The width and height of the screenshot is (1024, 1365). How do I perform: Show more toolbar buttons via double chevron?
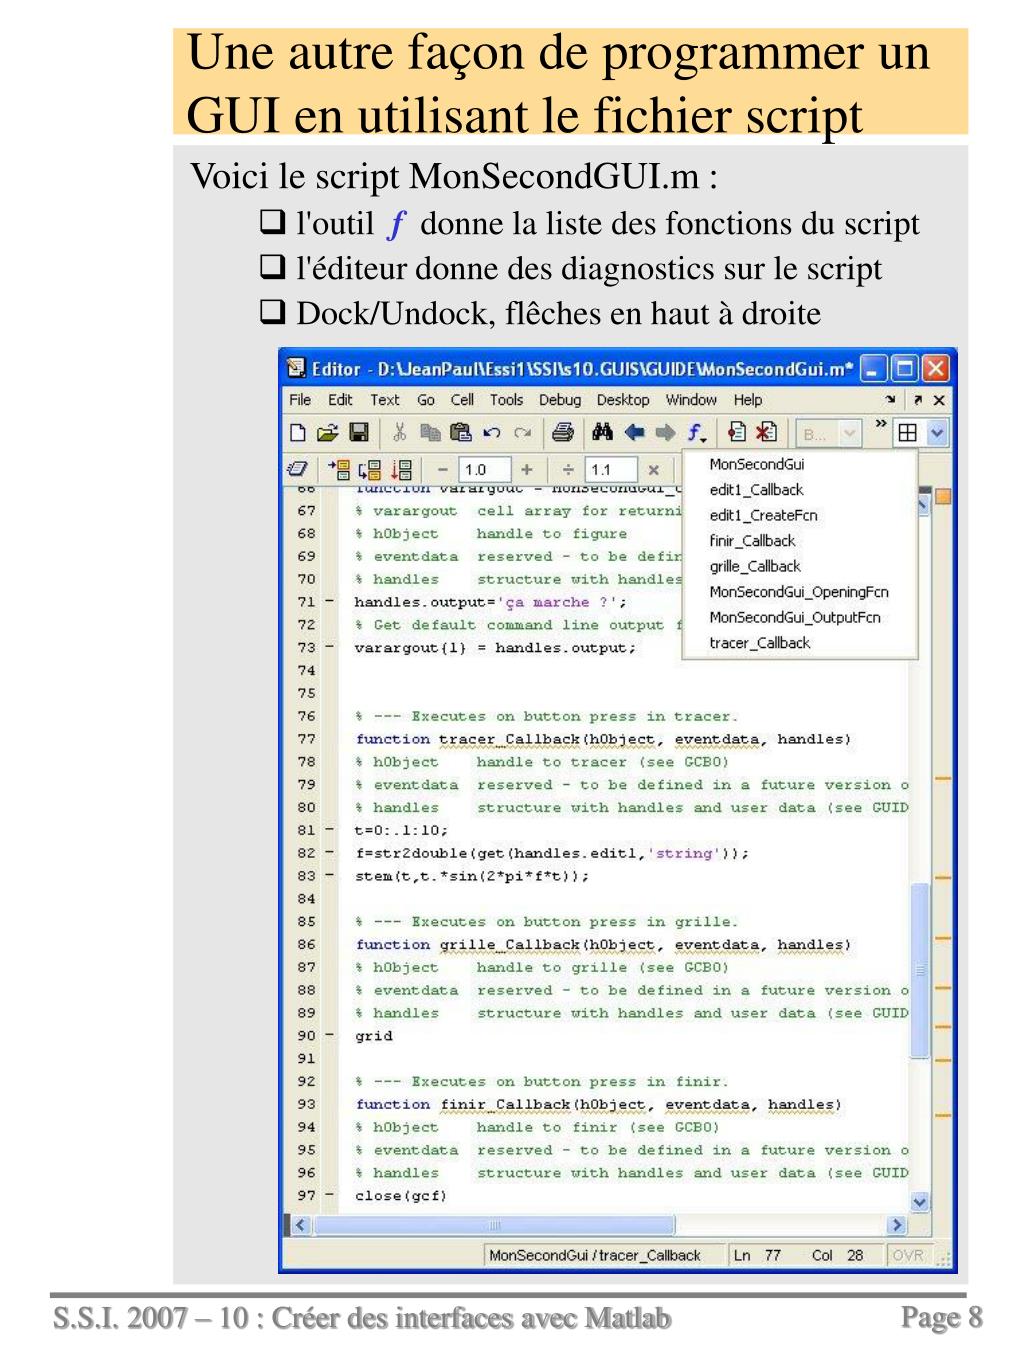(881, 425)
